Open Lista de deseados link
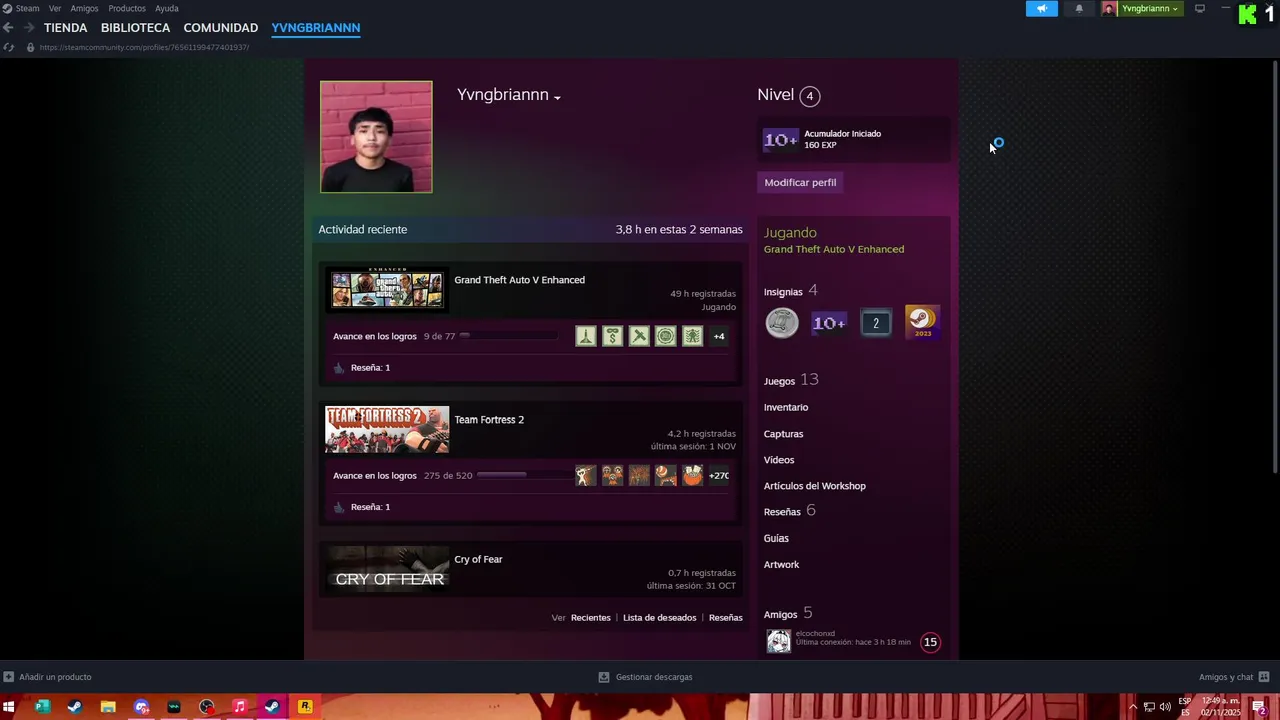The image size is (1280, 720). [659, 618]
